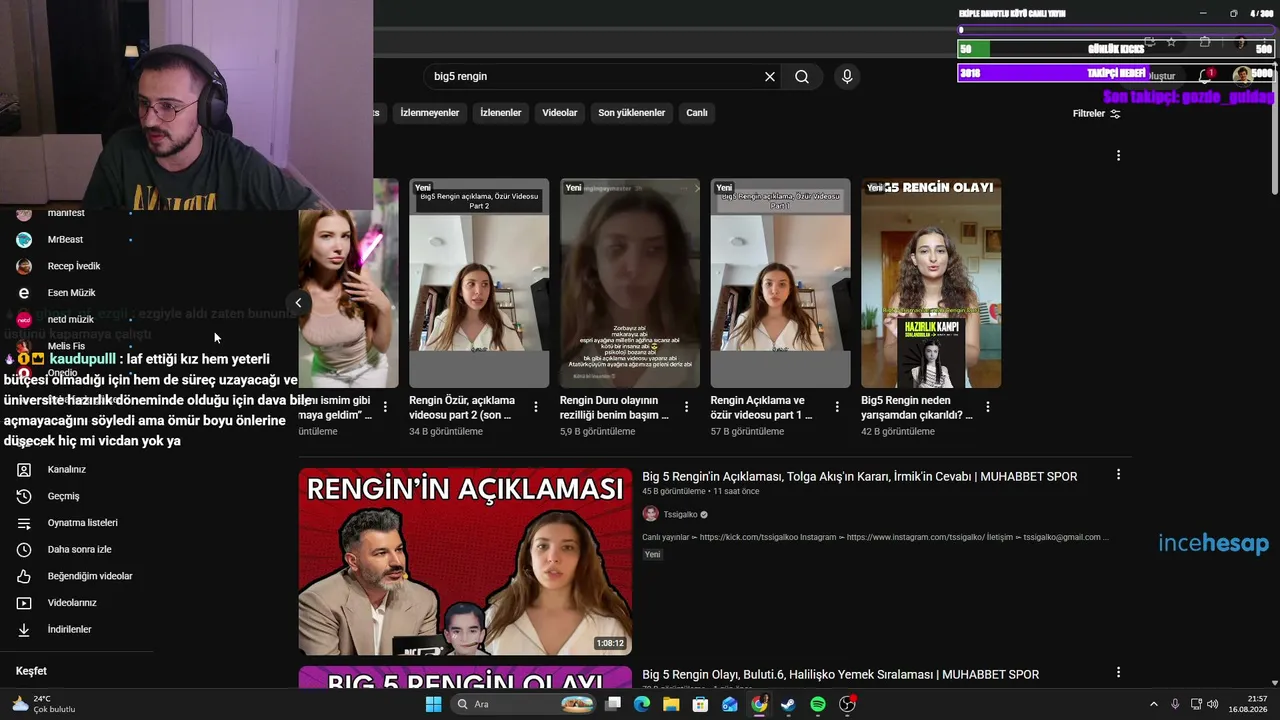The height and width of the screenshot is (720, 1280).
Task: Click the microphone icon in the system tray
Action: click(x=1175, y=704)
